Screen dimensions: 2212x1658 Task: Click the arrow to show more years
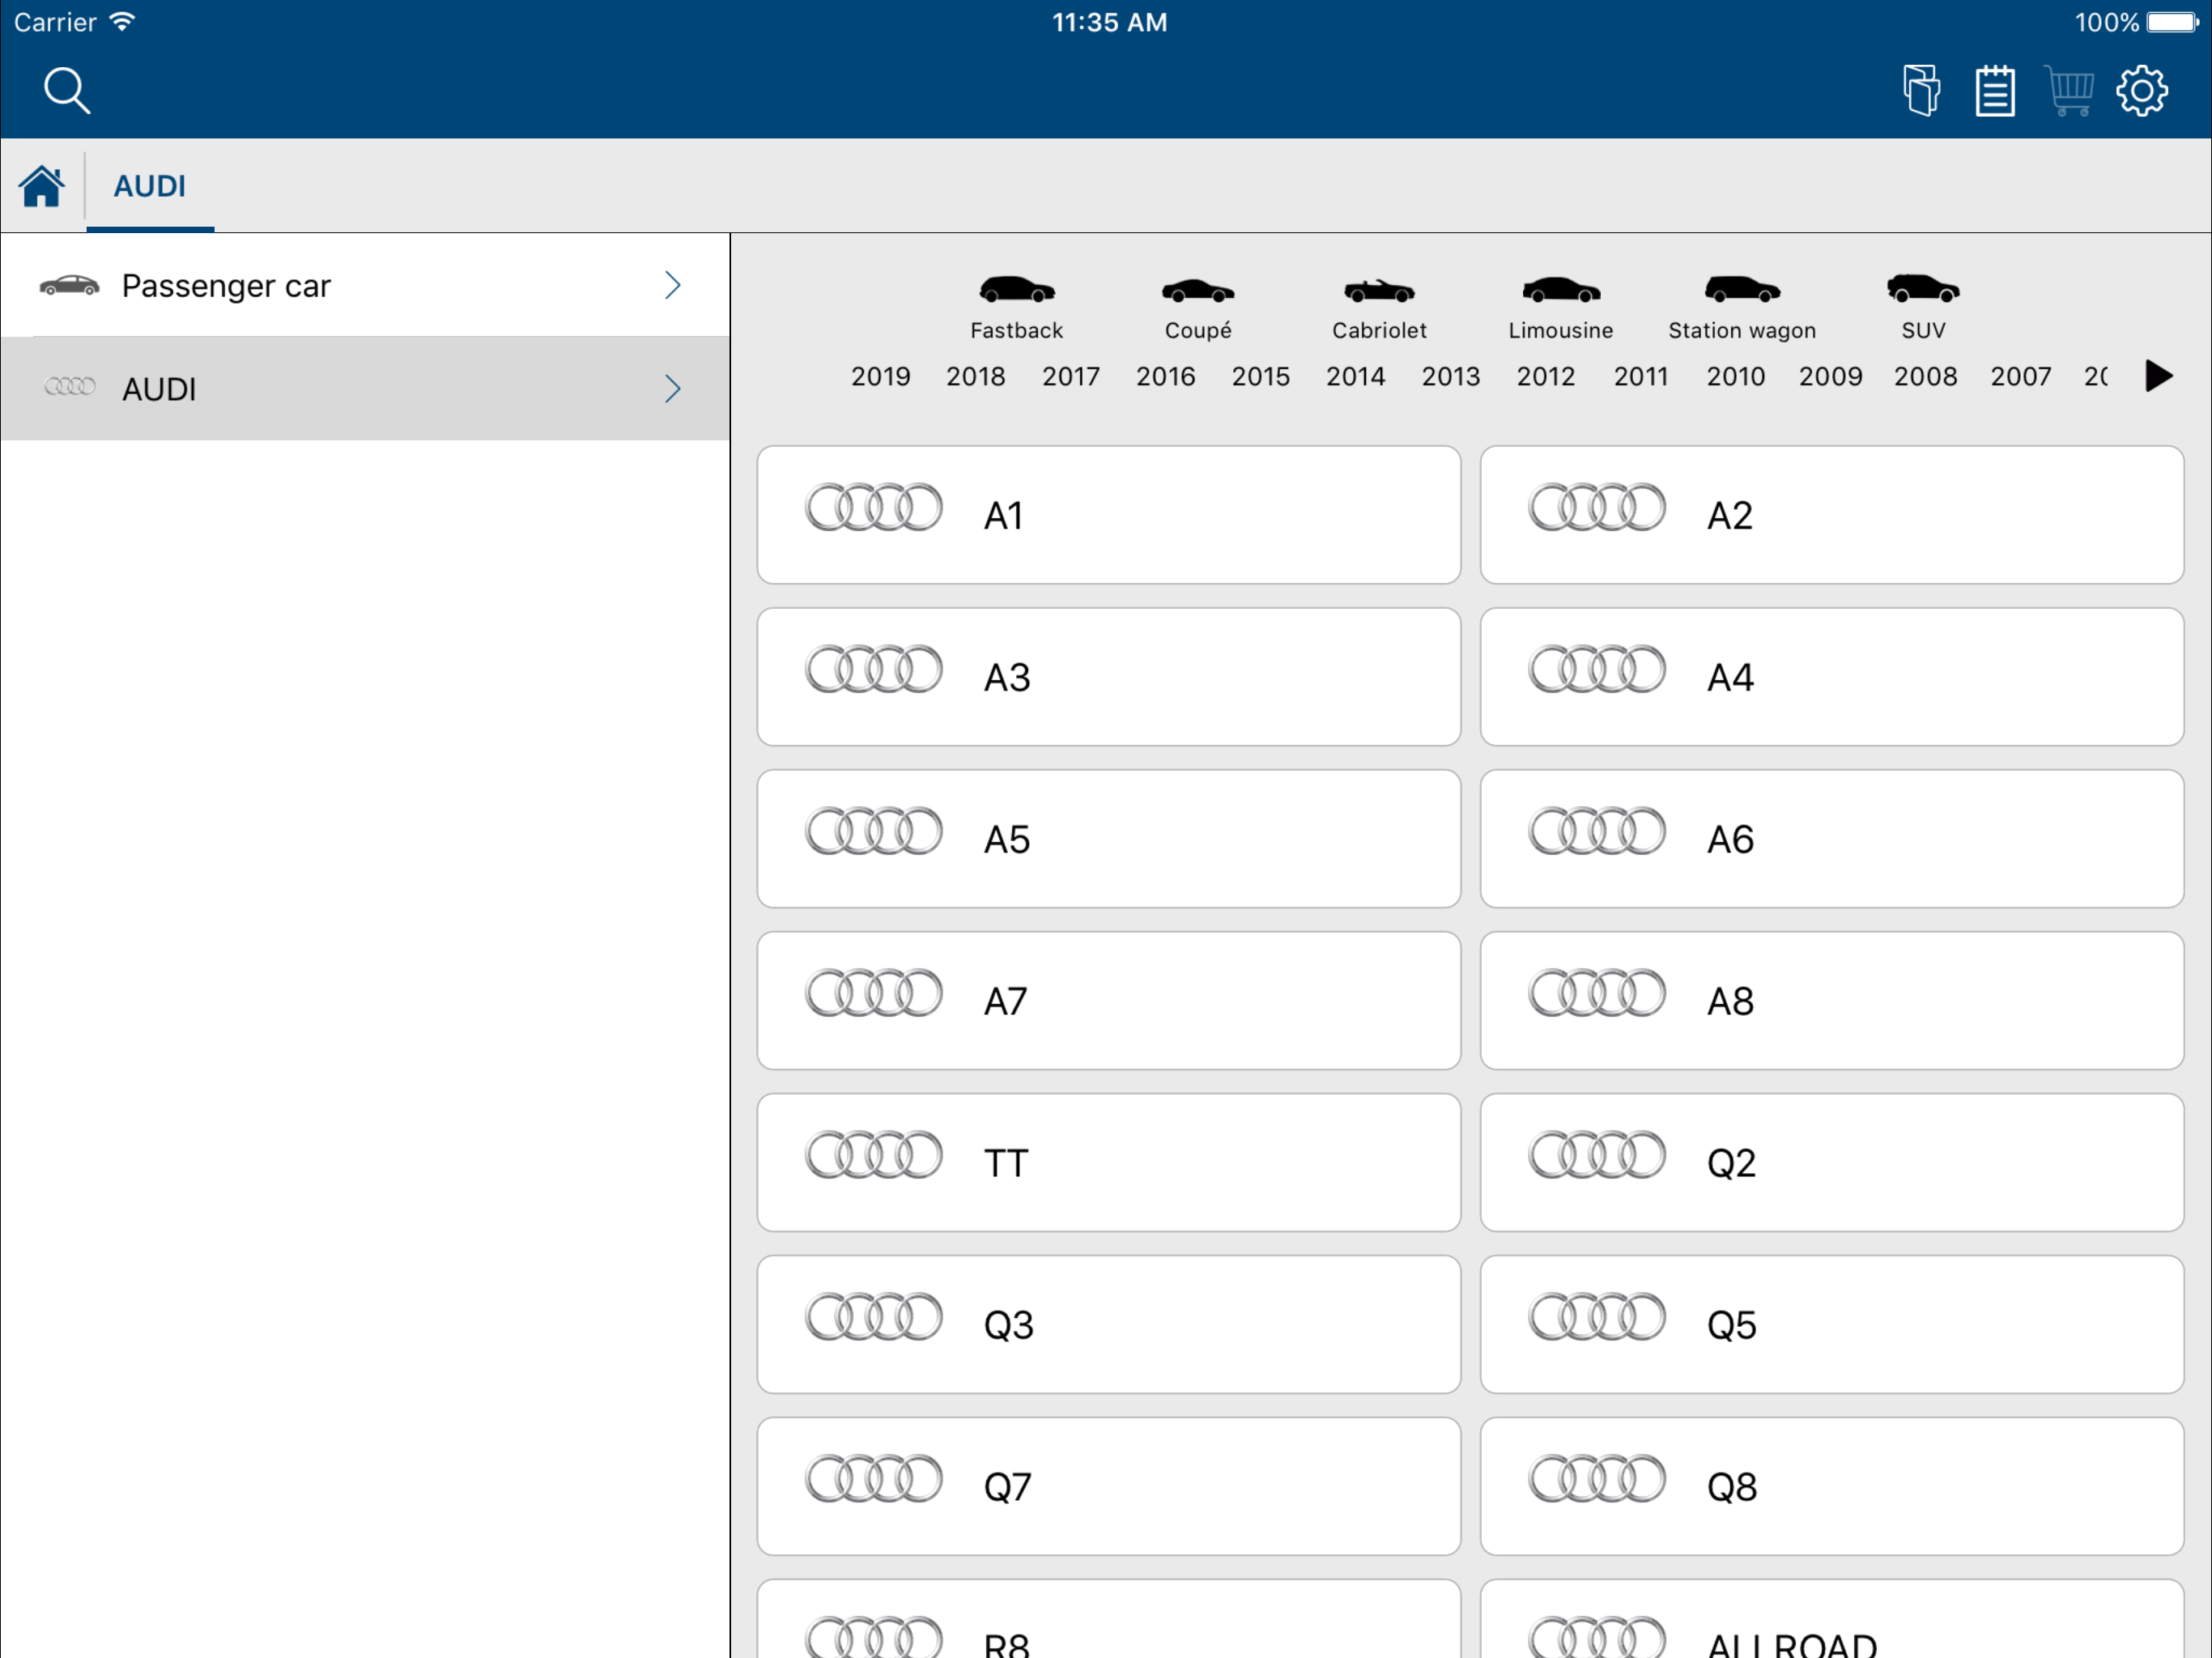pos(2159,377)
